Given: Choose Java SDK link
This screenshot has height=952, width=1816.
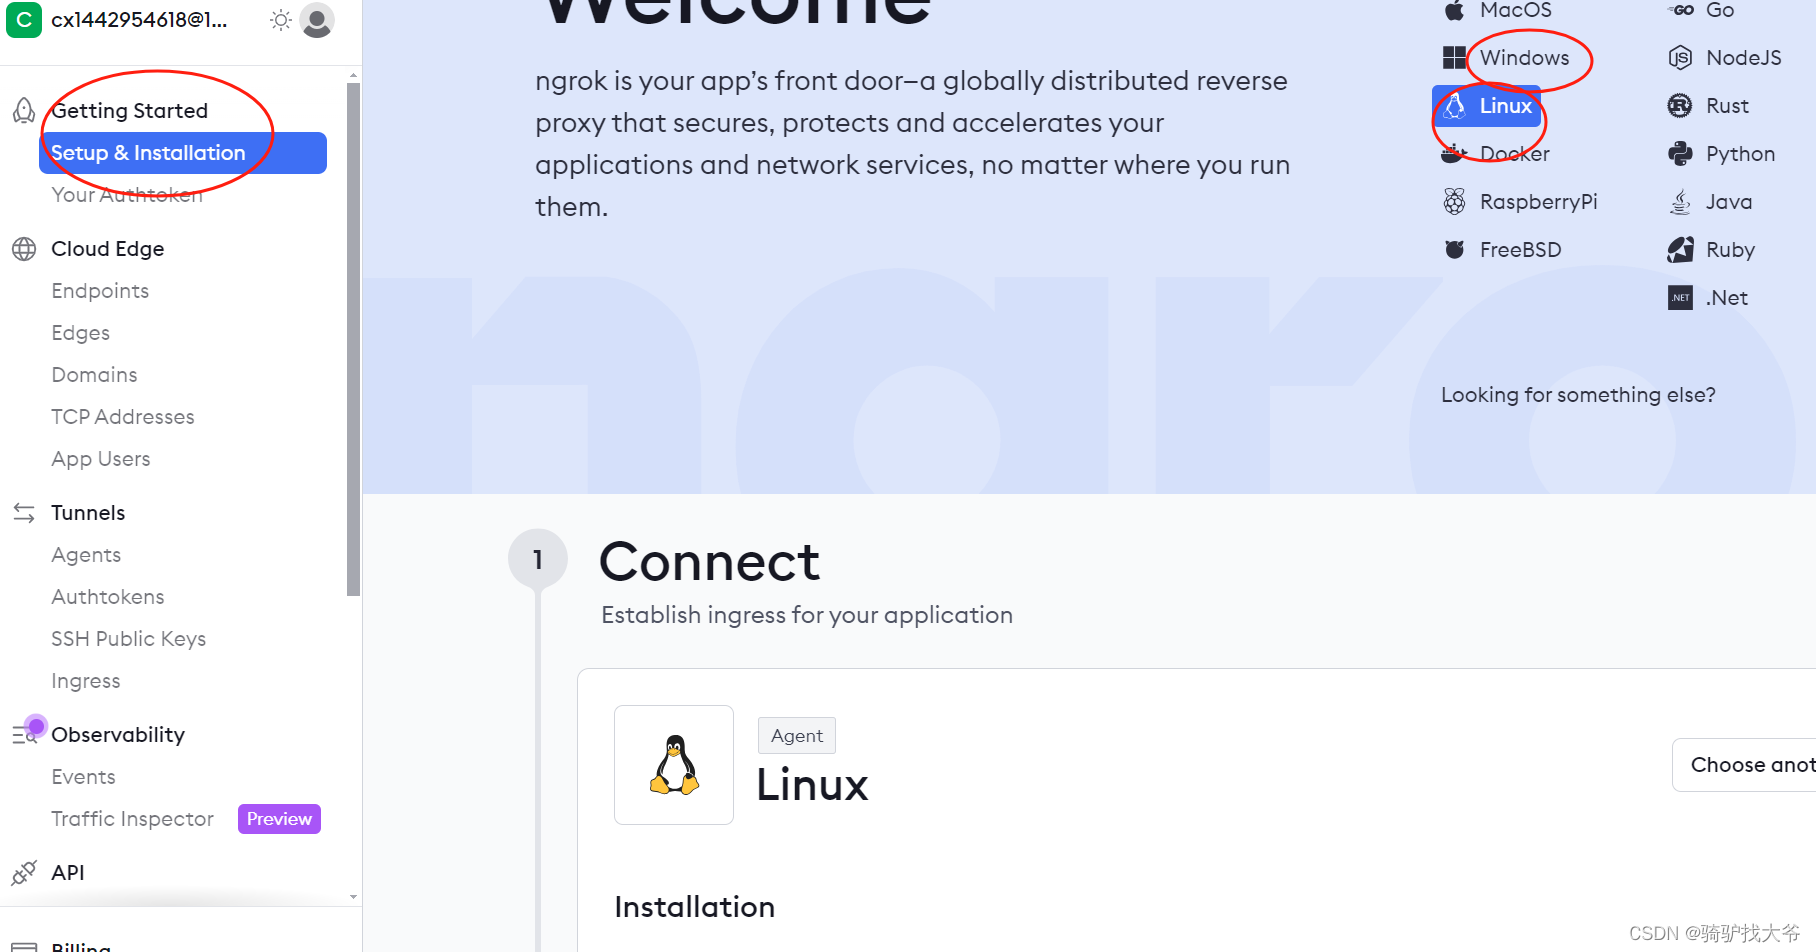Looking at the screenshot, I should 1729,202.
